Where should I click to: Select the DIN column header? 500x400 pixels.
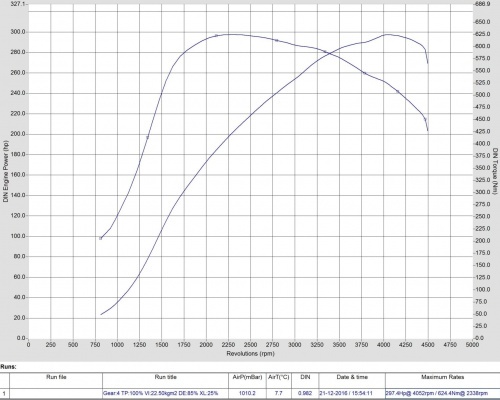305,377
